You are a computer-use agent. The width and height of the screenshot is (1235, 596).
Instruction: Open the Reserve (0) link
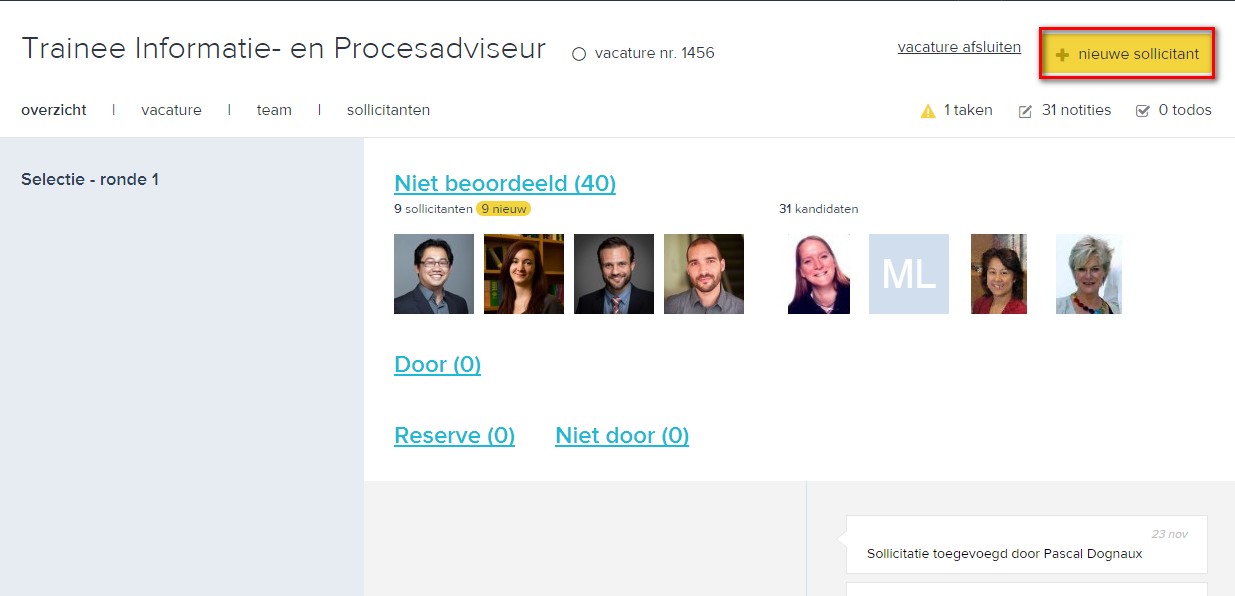coord(454,435)
